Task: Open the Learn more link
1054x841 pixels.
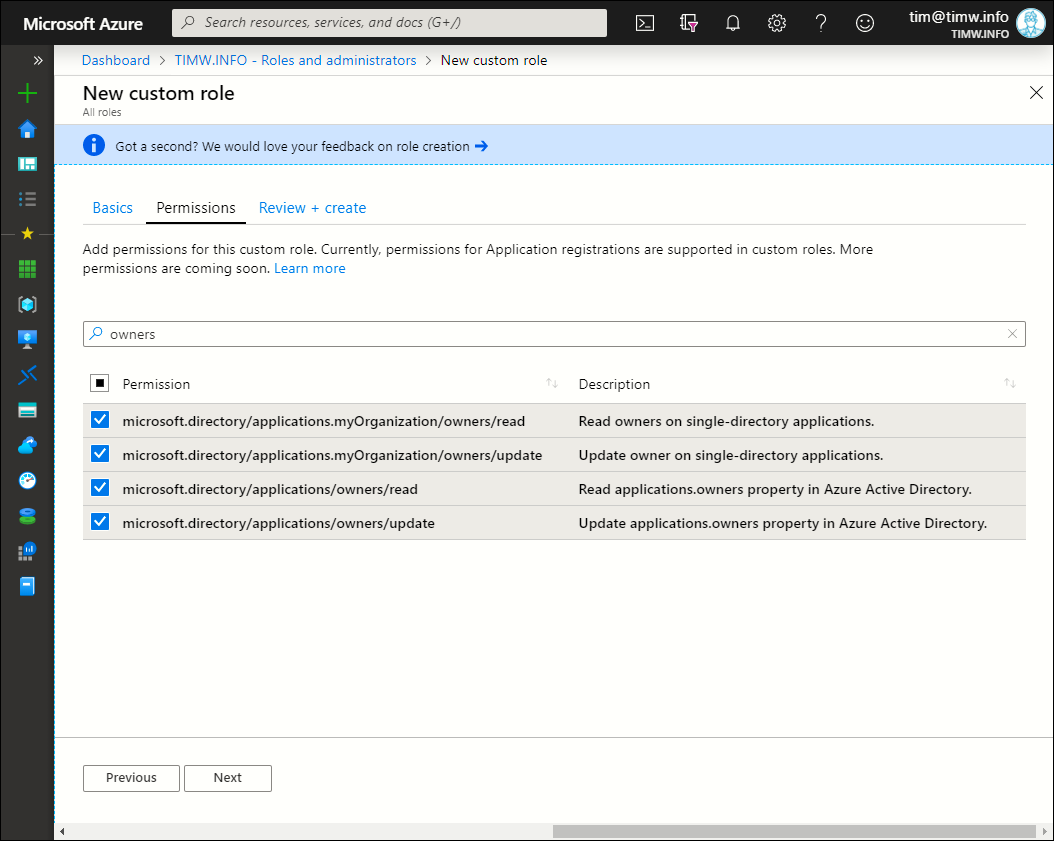Action: 310,269
